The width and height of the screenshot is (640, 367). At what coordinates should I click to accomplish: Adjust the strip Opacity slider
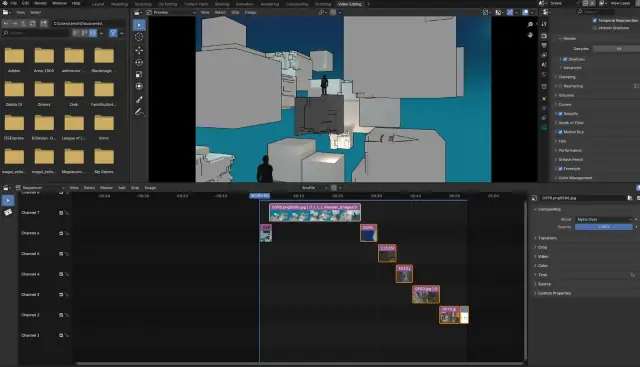click(604, 227)
